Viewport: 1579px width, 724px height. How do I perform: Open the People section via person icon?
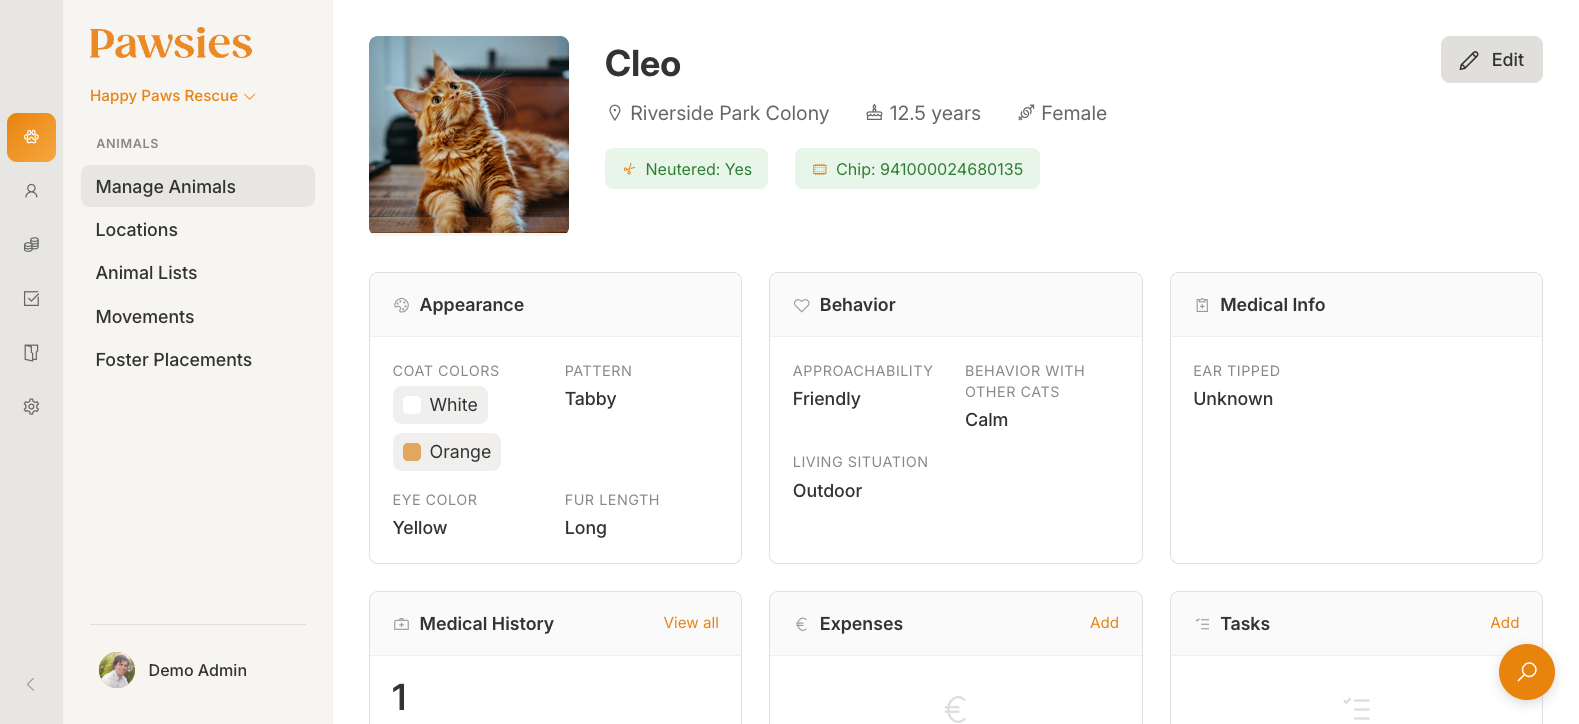point(31,190)
